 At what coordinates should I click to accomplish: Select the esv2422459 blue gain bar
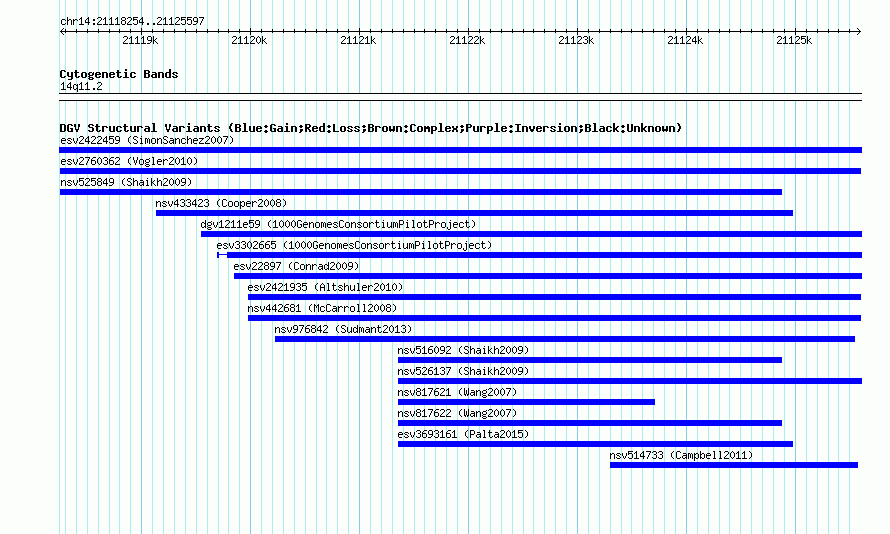(460, 150)
